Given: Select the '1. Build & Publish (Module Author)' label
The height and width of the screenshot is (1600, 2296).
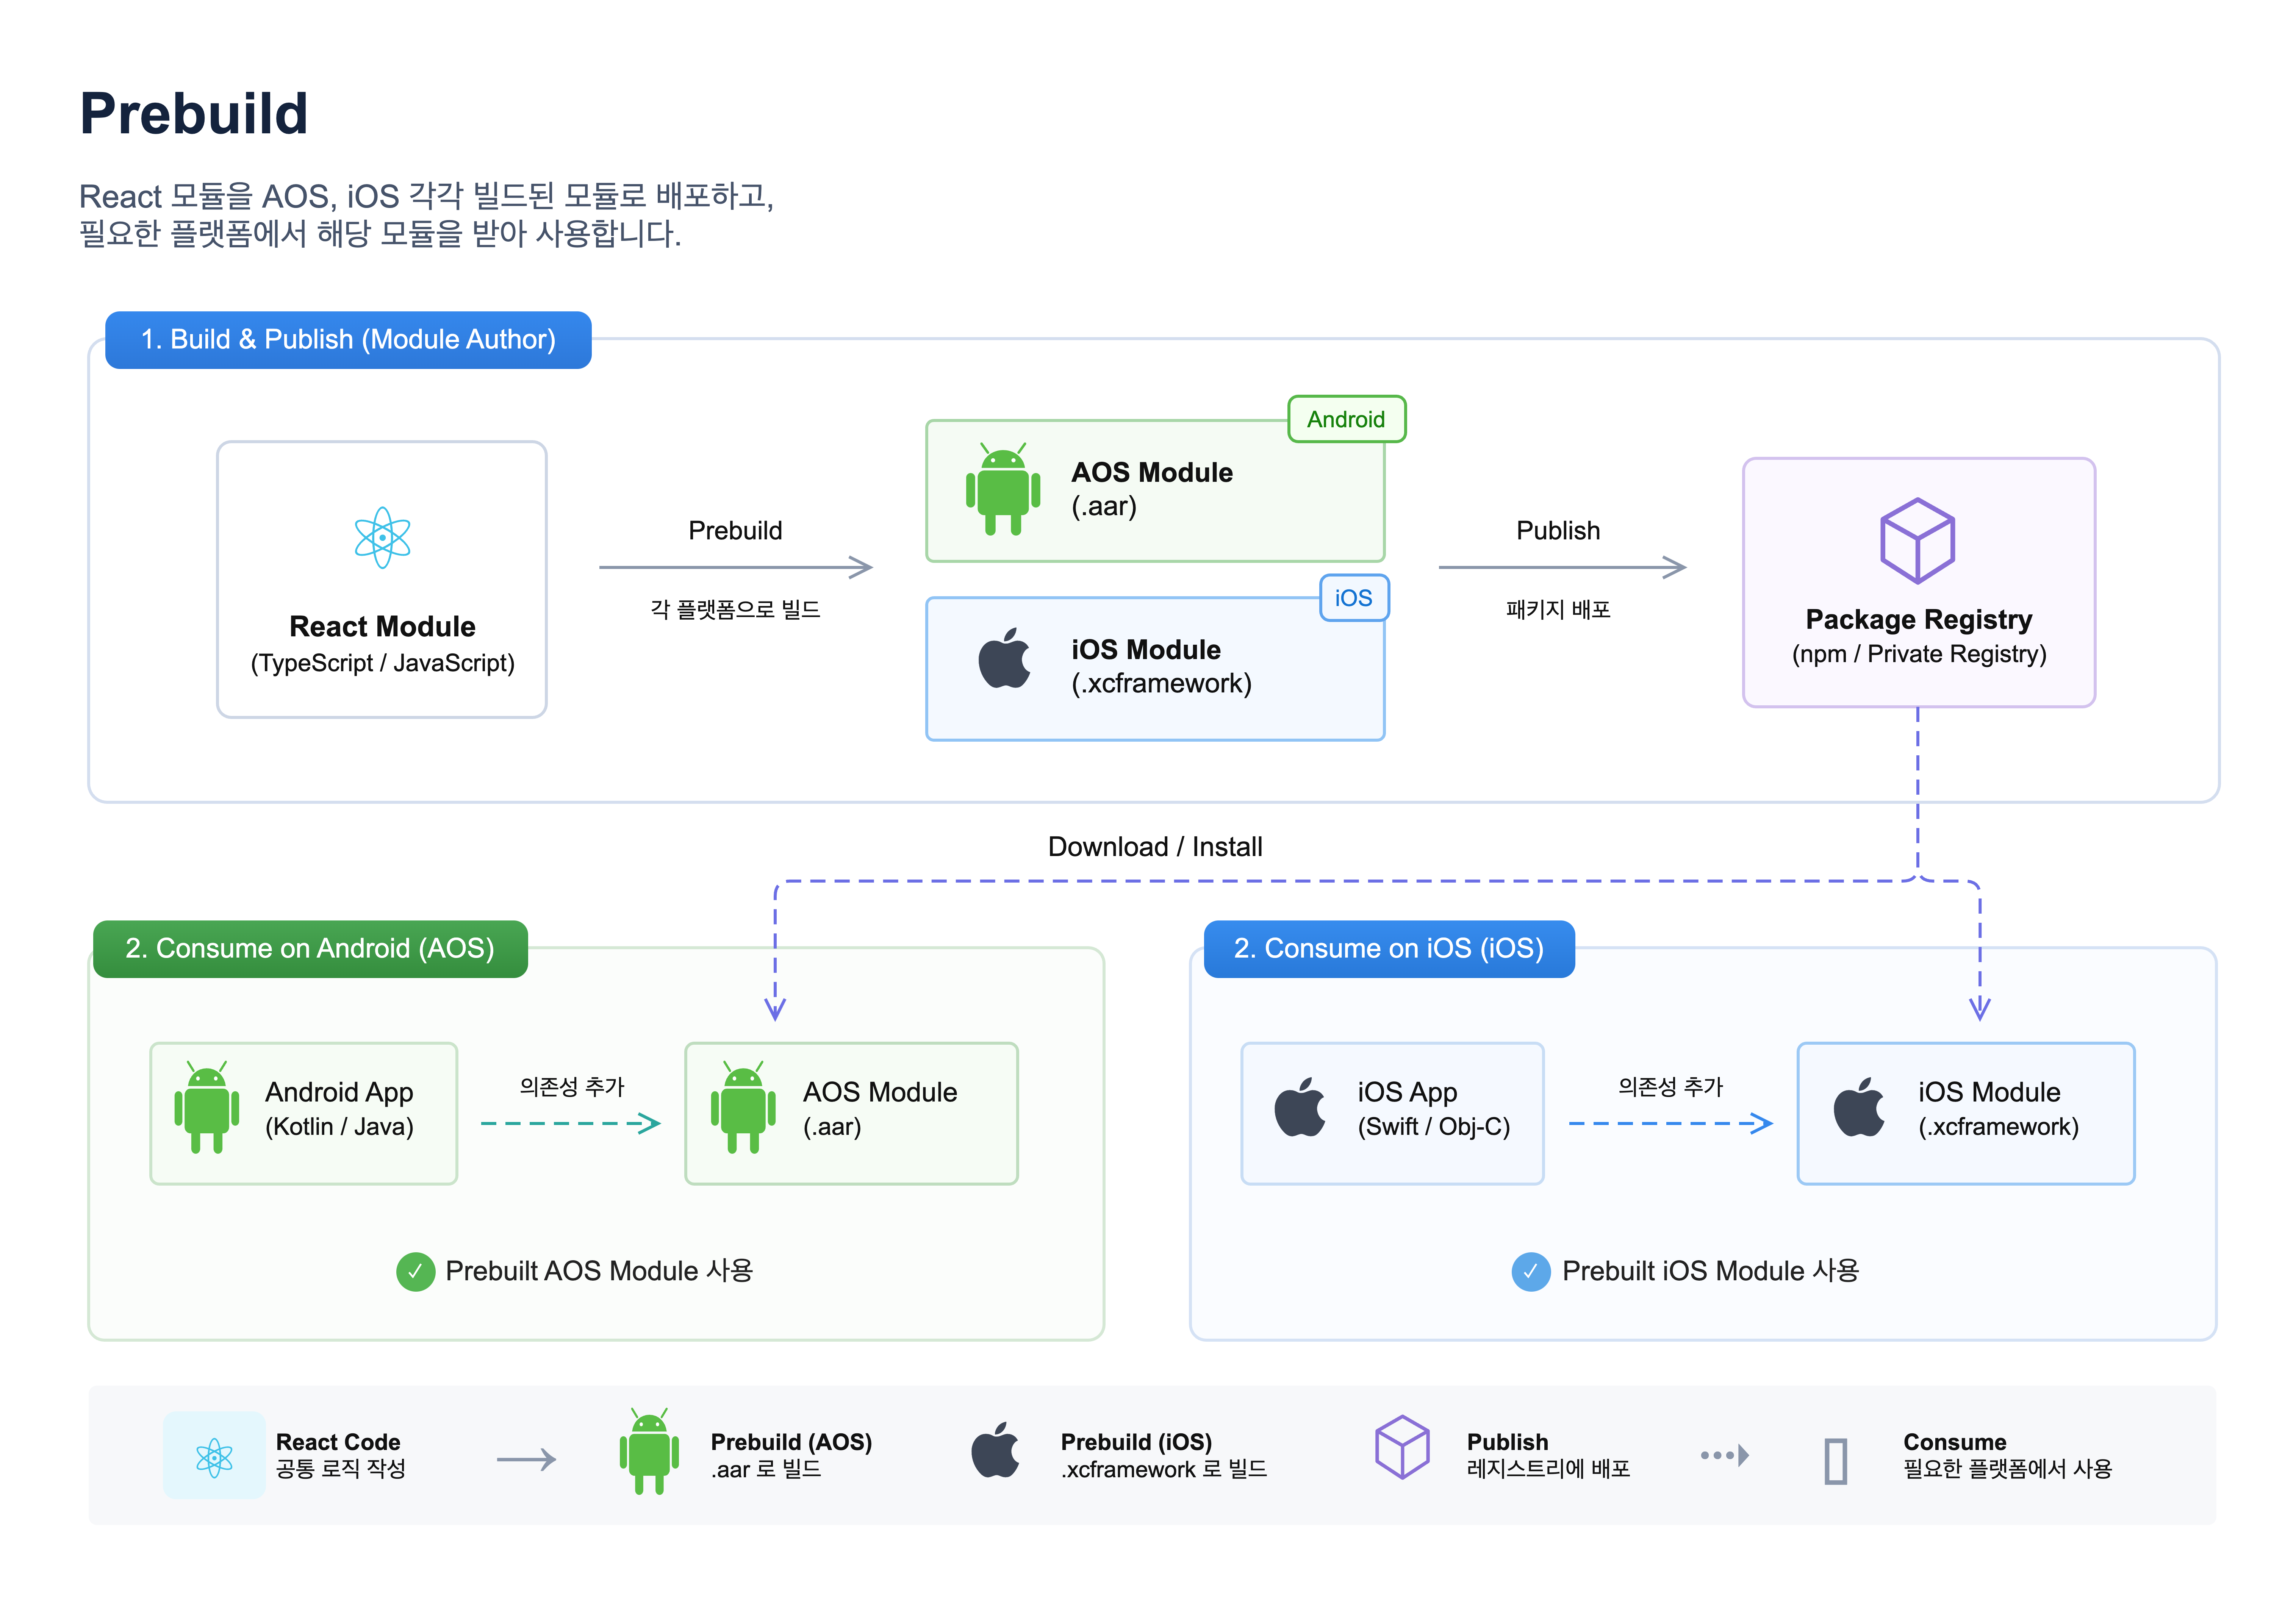Looking at the screenshot, I should click(x=348, y=340).
